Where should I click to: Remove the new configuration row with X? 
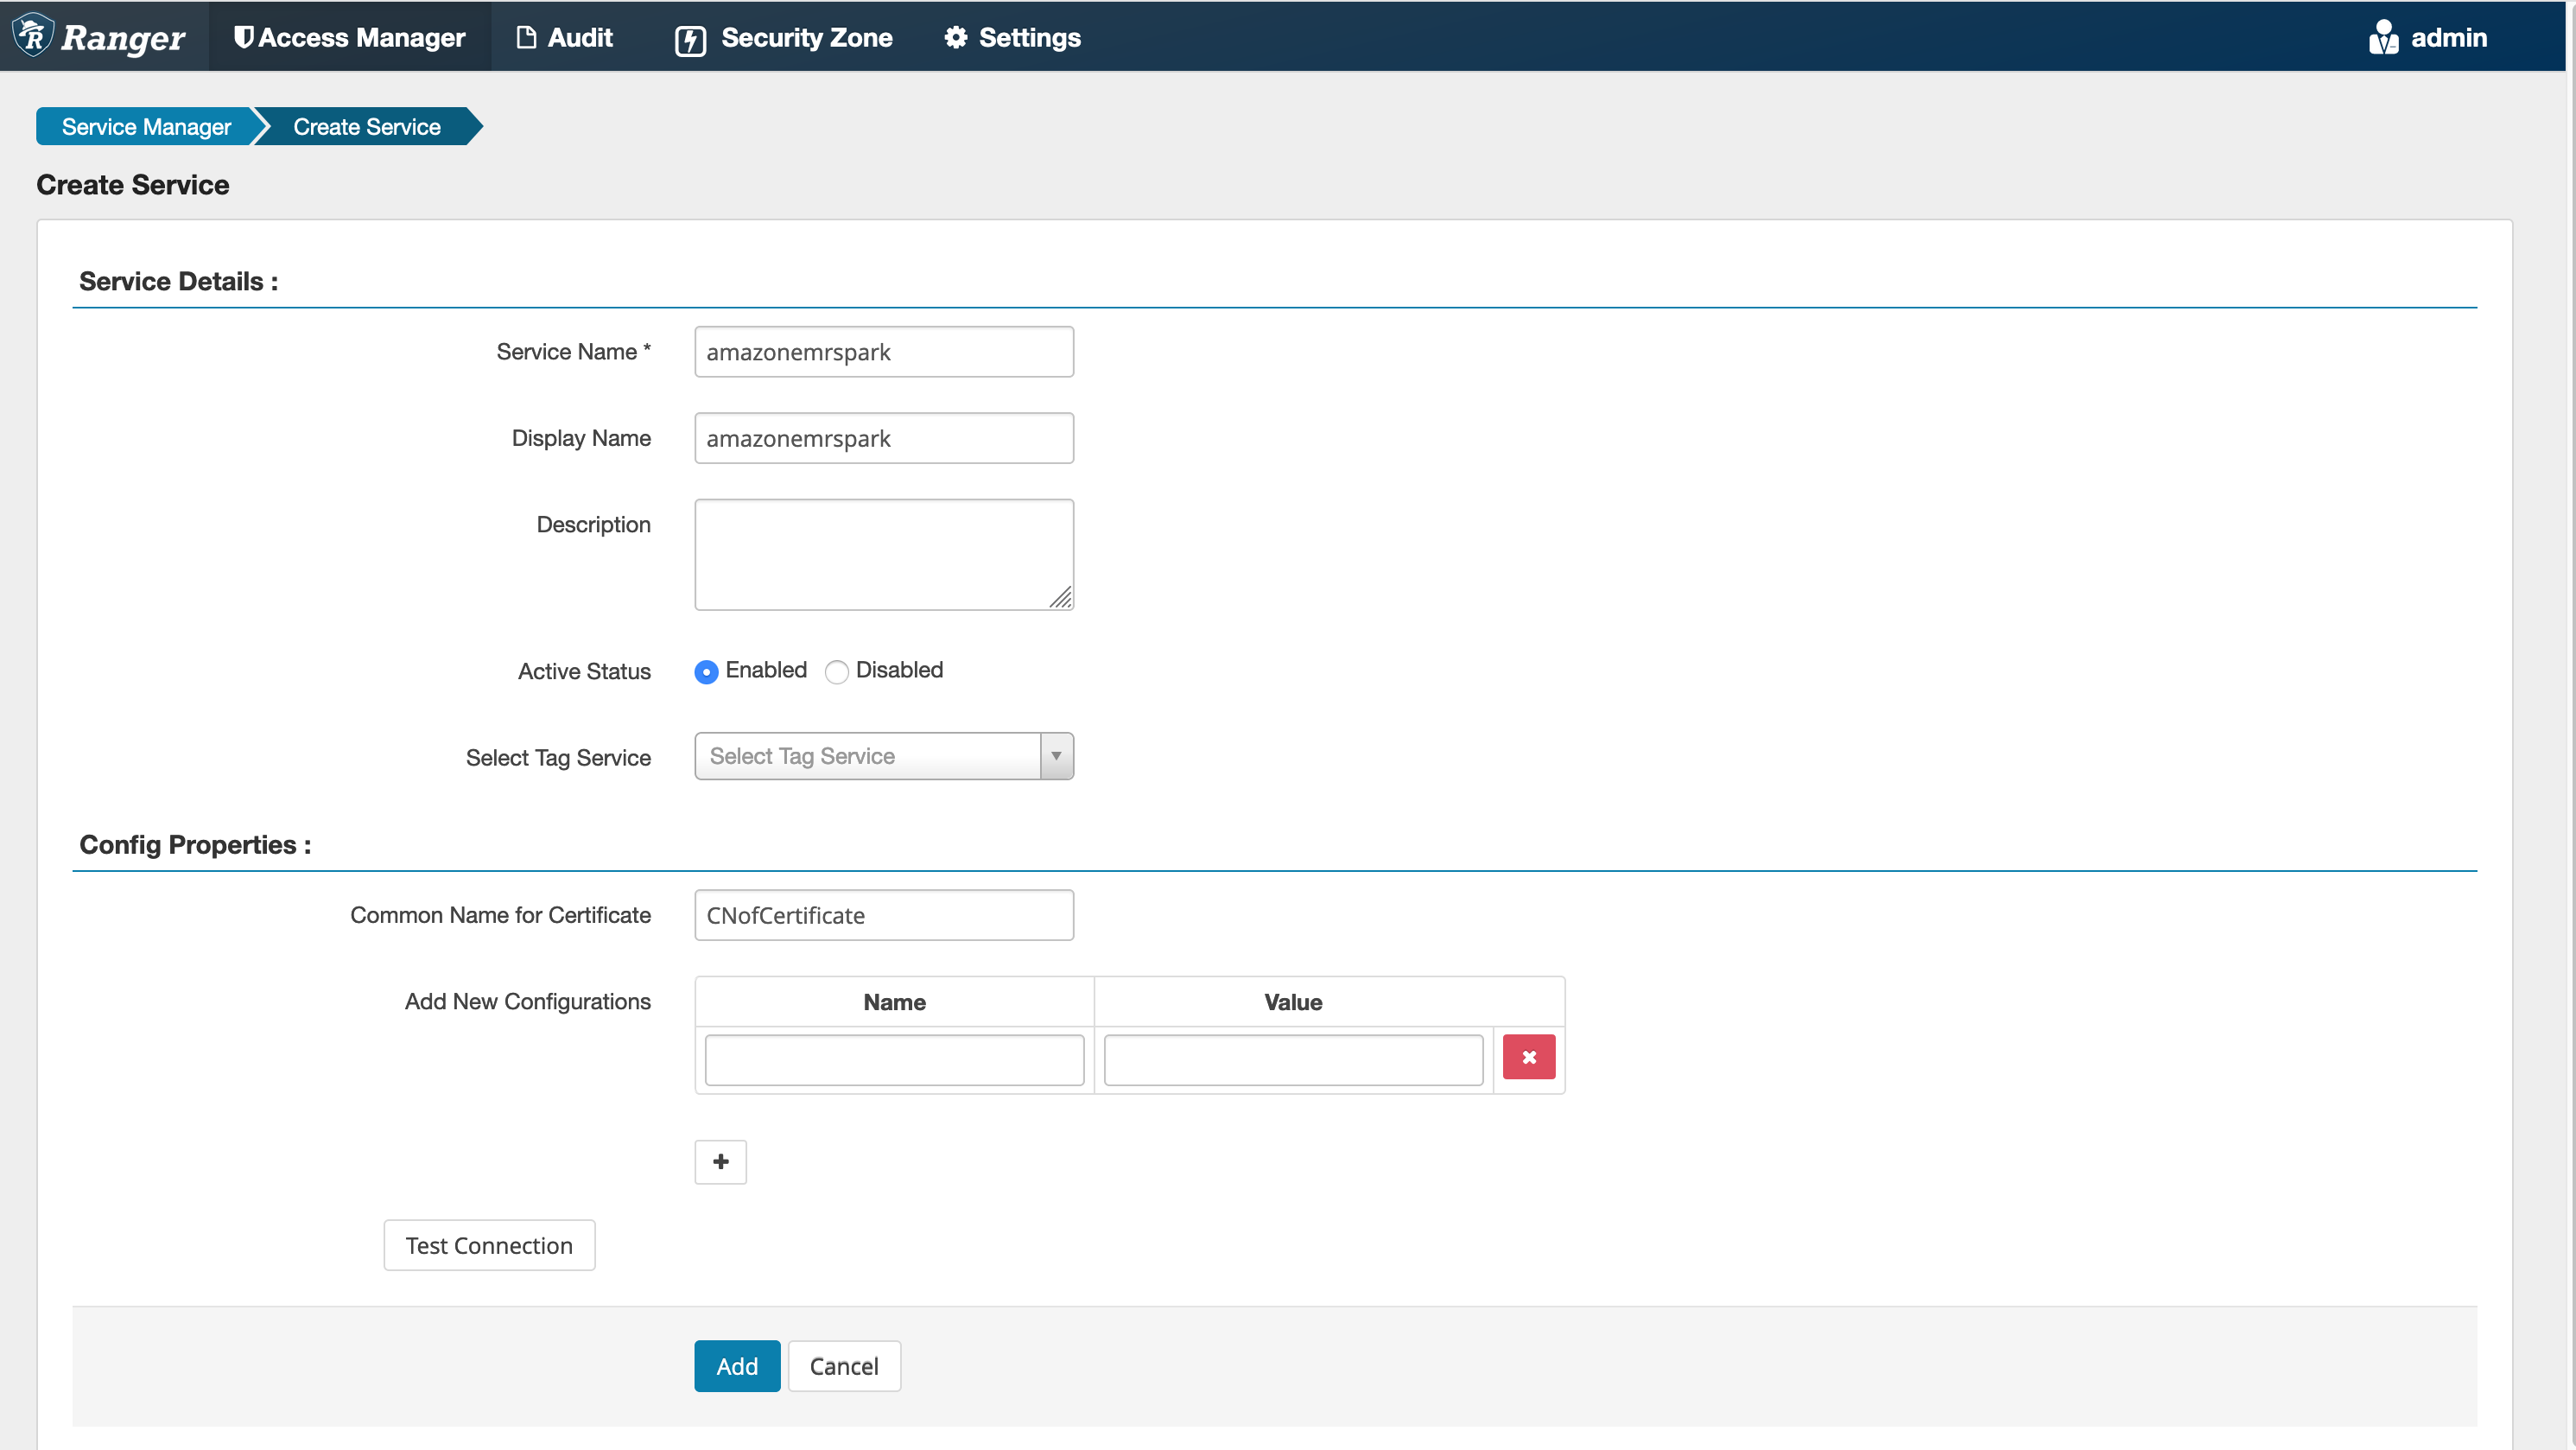coord(1526,1057)
